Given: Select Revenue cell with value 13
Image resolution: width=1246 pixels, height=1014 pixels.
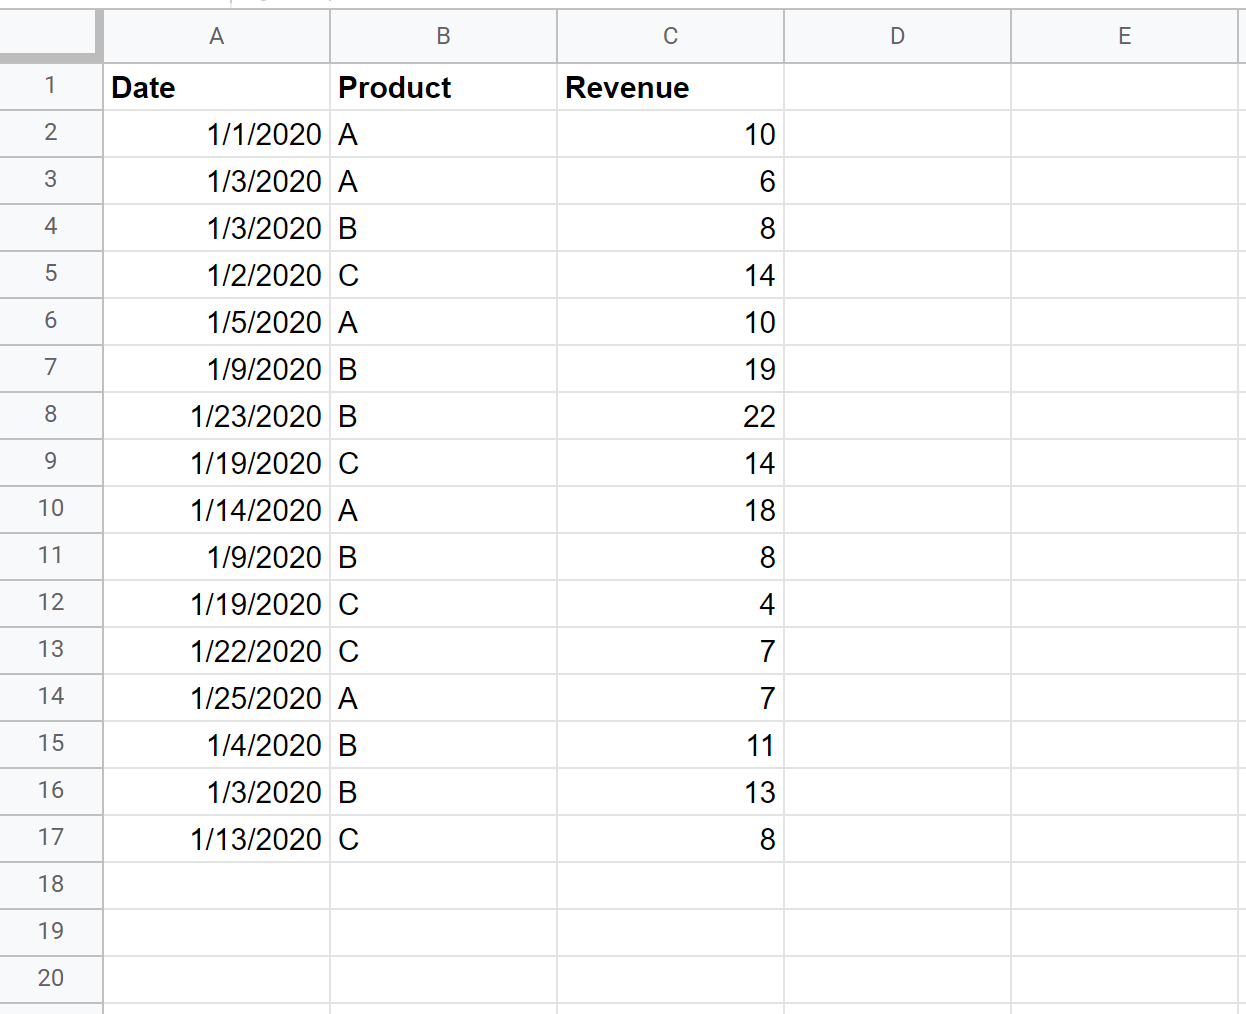Looking at the screenshot, I should click(x=670, y=792).
